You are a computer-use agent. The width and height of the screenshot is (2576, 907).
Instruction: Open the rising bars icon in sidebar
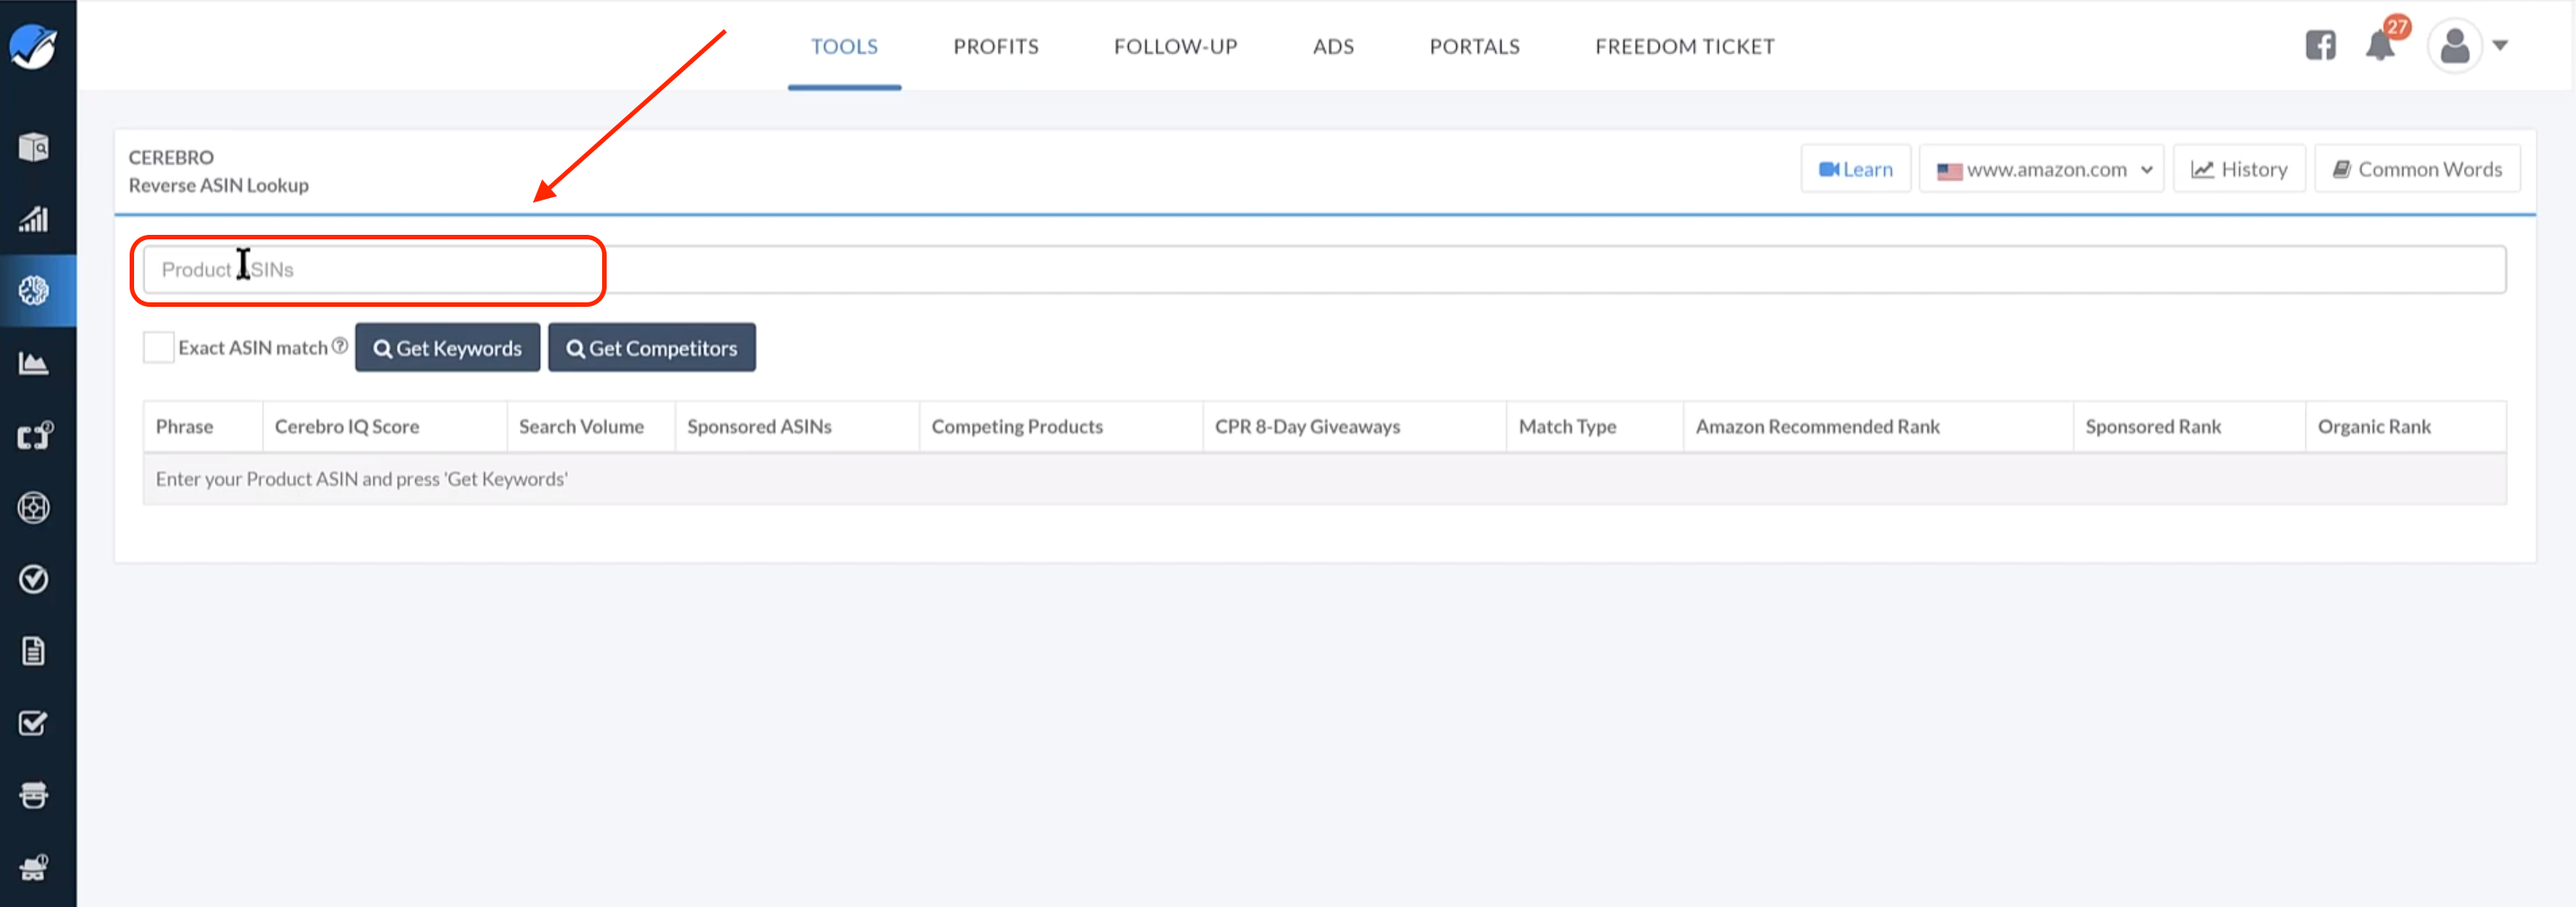coord(33,219)
